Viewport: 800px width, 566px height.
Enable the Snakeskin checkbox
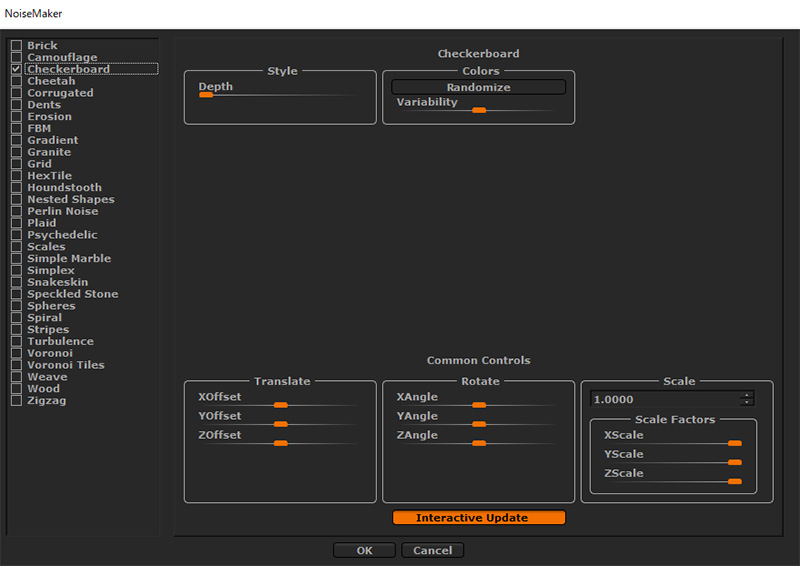pyautogui.click(x=16, y=282)
